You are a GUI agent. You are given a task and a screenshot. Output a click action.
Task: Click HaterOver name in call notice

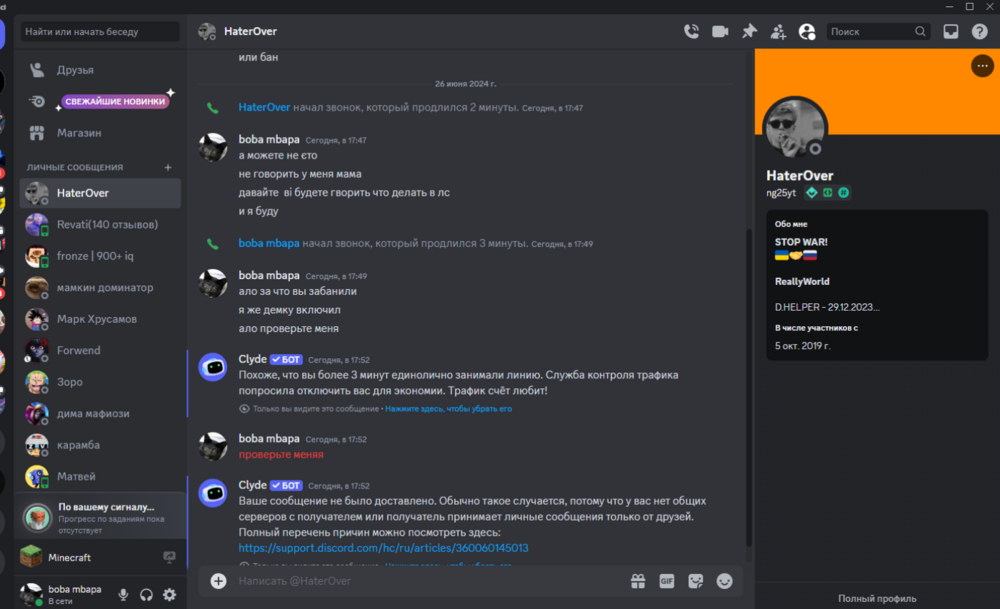[264, 107]
